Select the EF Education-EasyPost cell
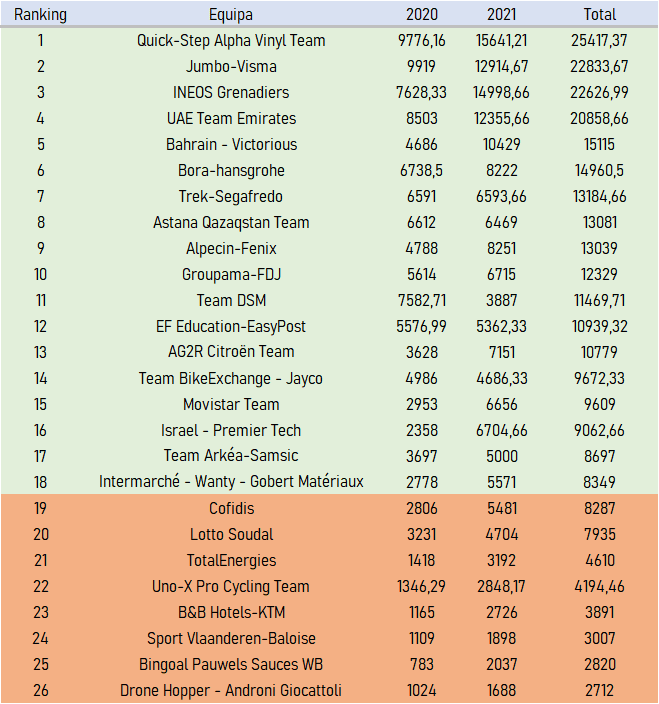This screenshot has width=659, height=704. tap(231, 327)
